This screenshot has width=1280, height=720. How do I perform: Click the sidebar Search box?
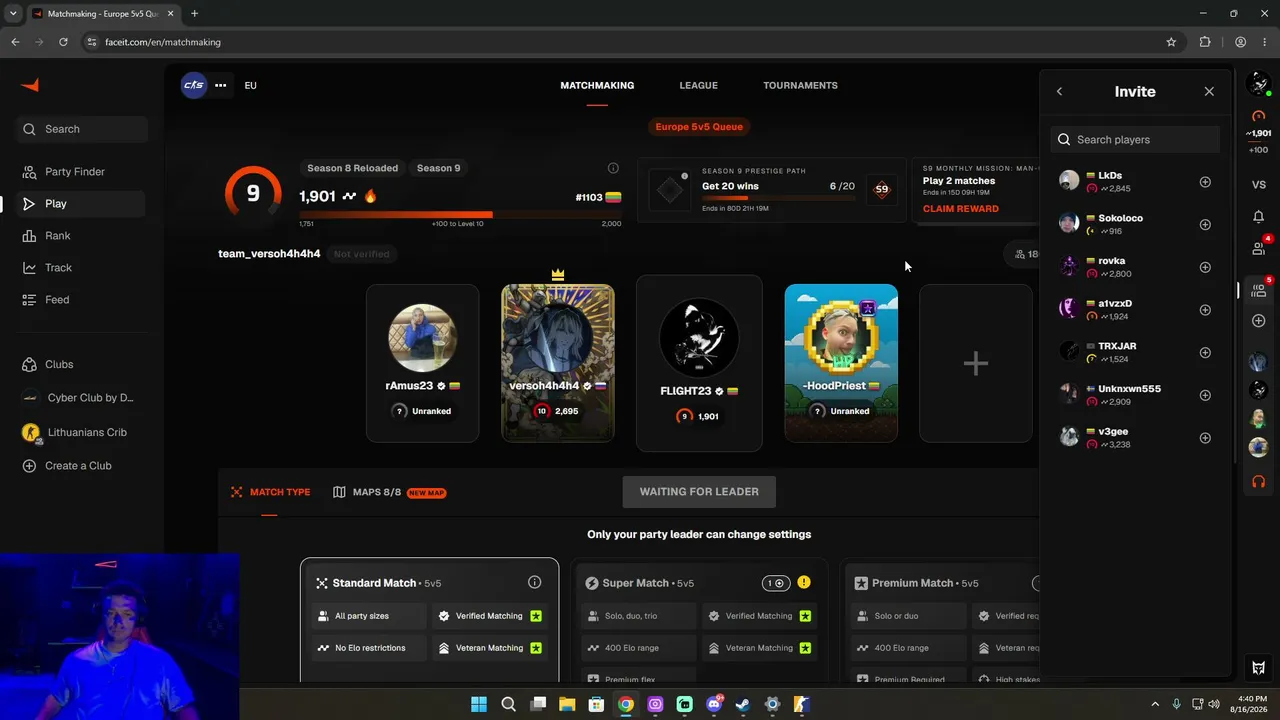point(82,129)
